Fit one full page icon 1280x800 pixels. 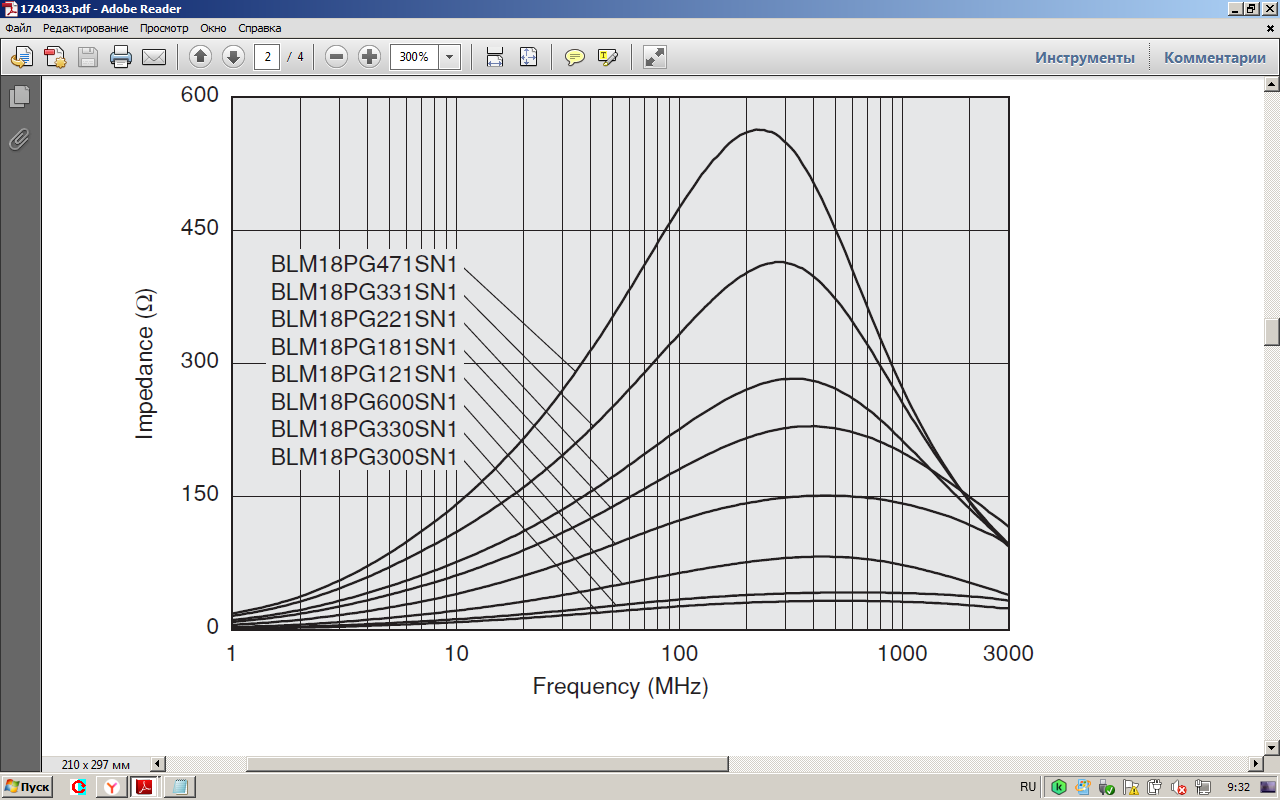528,57
